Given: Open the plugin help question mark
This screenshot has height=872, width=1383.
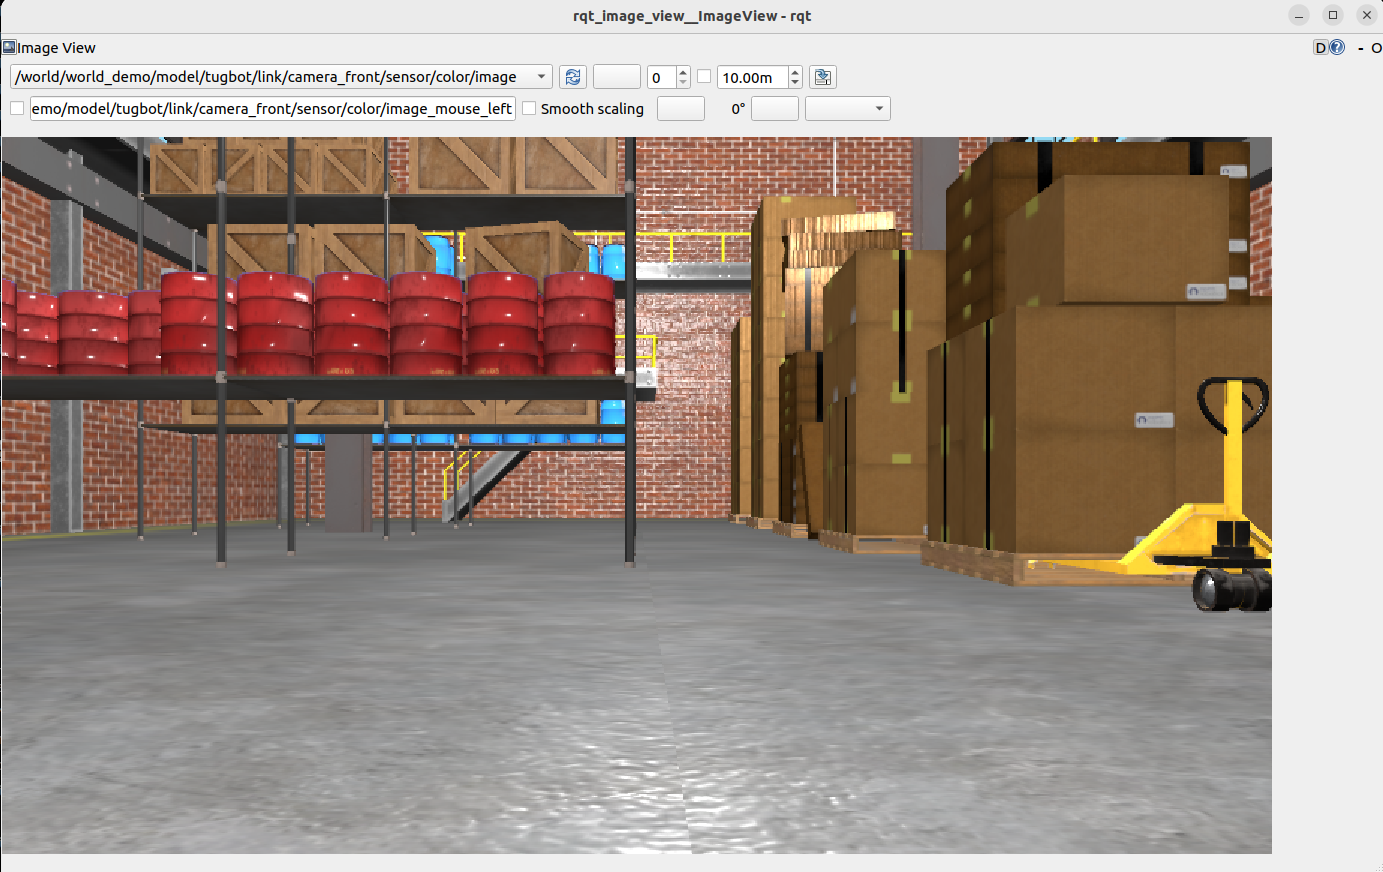Looking at the screenshot, I should coord(1337,47).
